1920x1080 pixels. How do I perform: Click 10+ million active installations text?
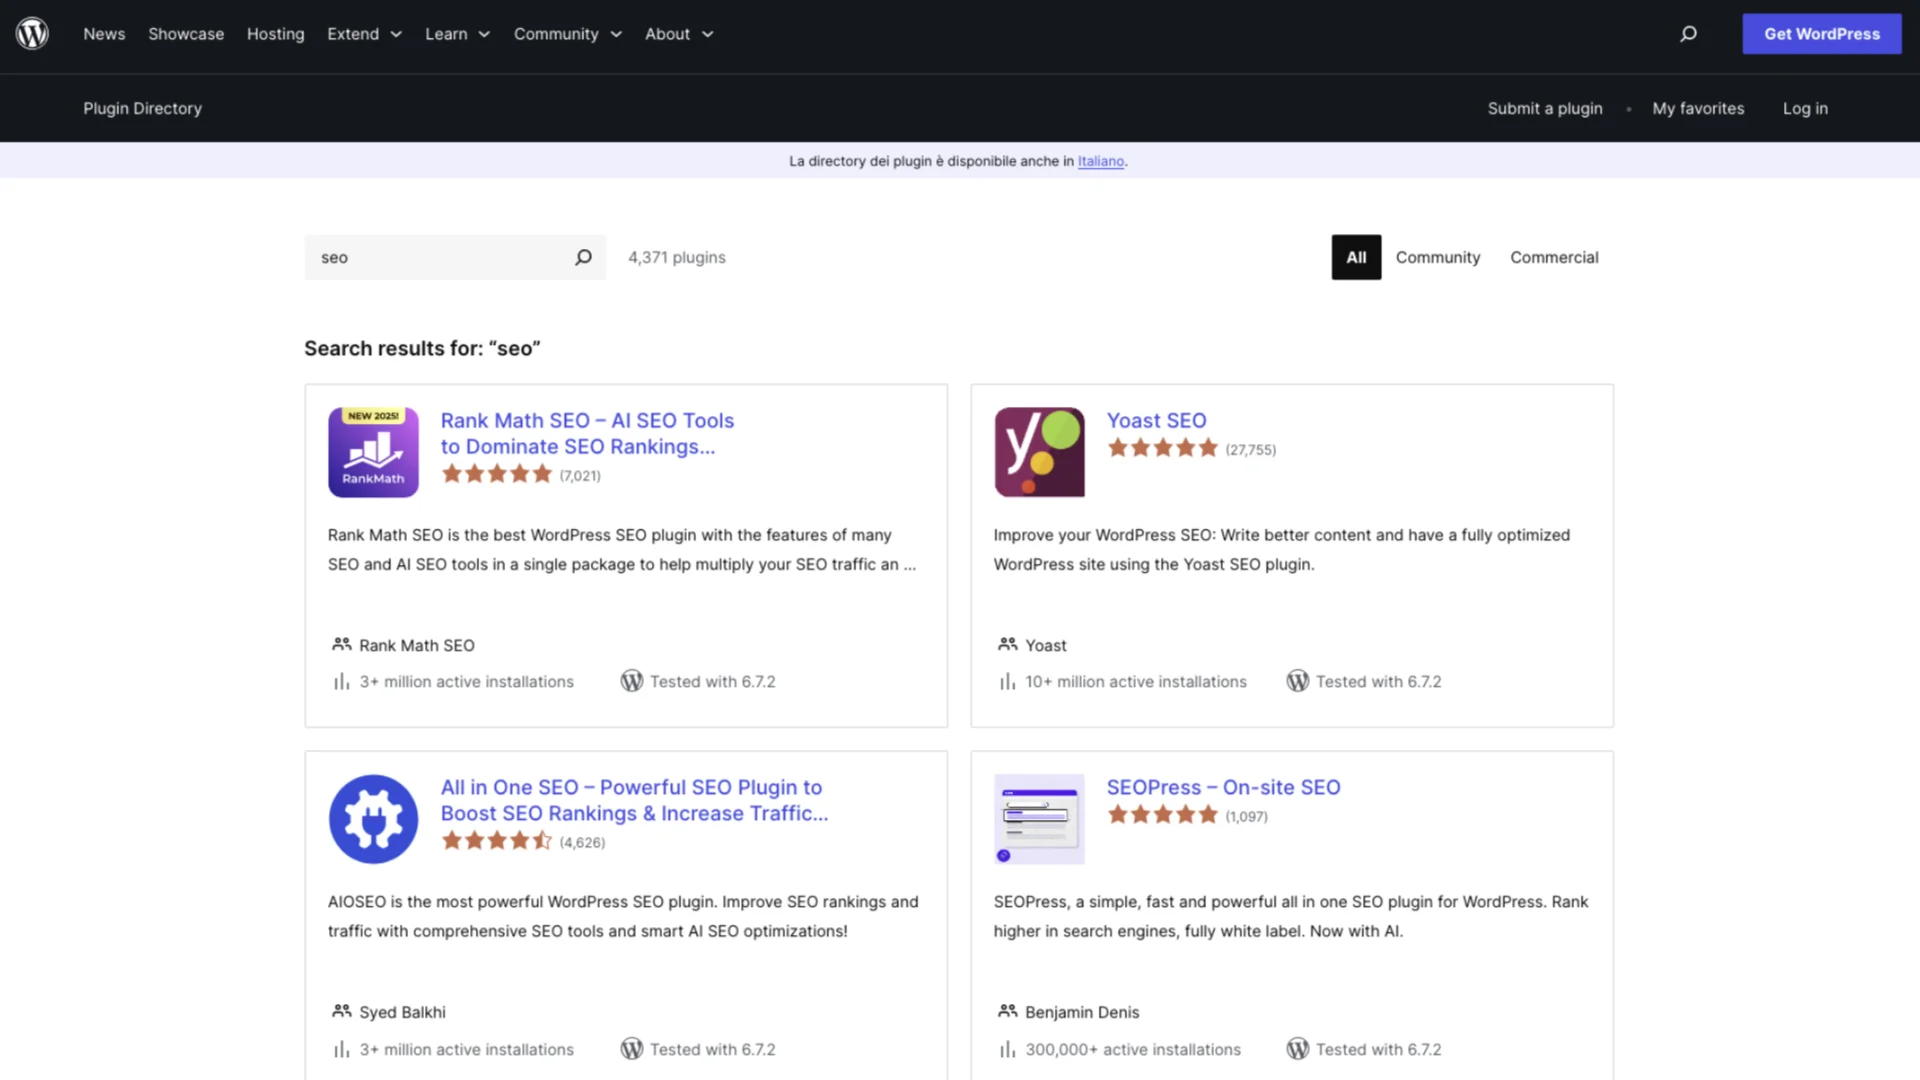click(1136, 682)
